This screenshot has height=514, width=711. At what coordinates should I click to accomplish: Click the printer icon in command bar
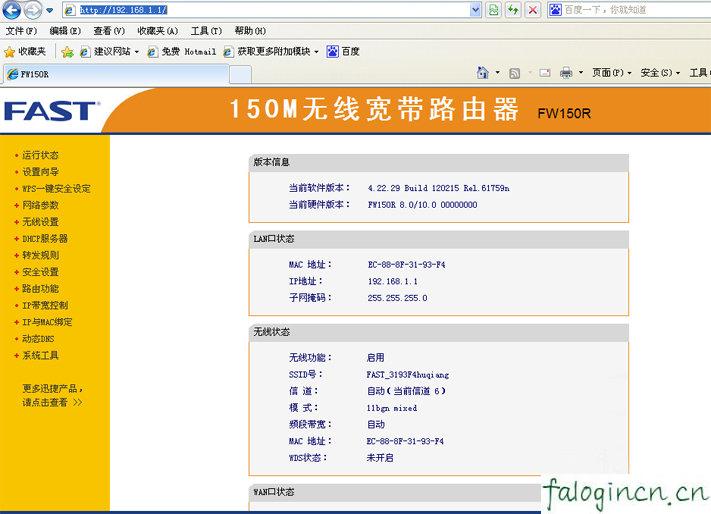pyautogui.click(x=566, y=73)
